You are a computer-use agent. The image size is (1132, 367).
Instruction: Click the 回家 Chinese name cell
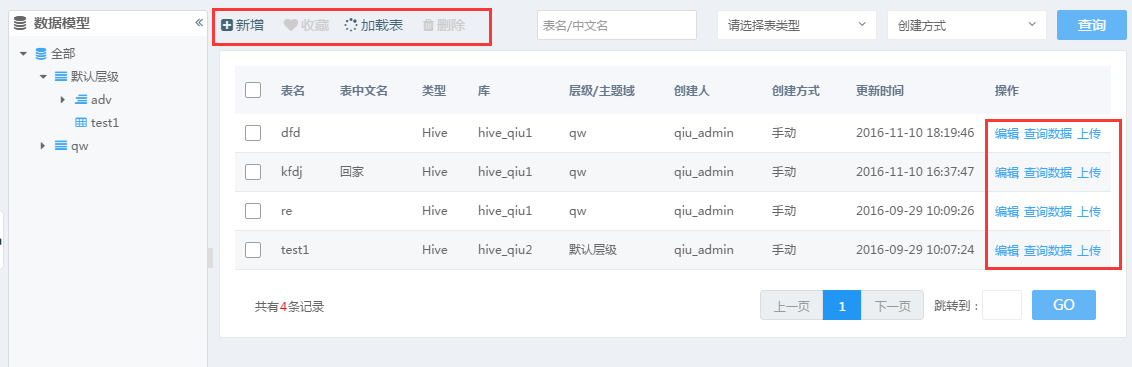coord(352,172)
